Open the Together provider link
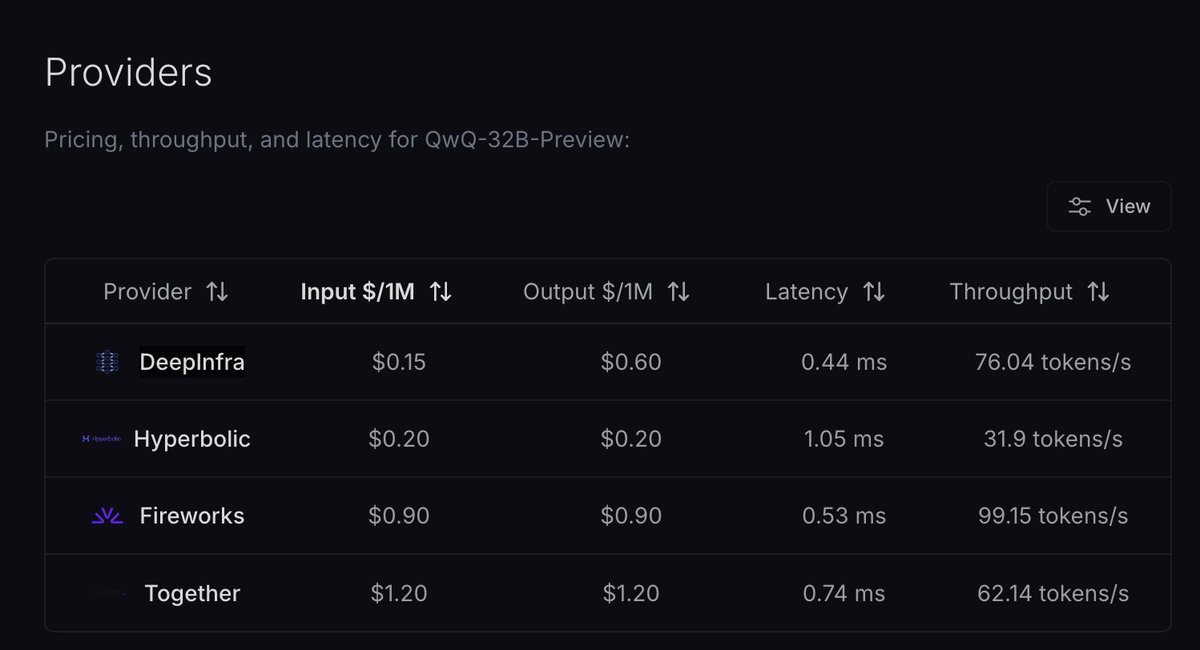The width and height of the screenshot is (1200, 650). (192, 593)
